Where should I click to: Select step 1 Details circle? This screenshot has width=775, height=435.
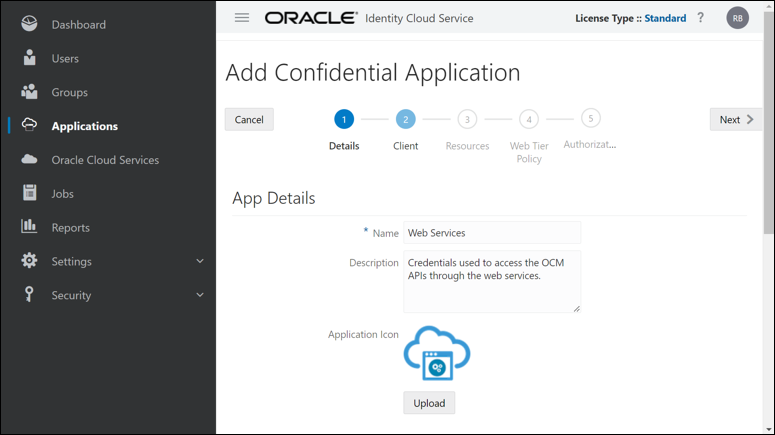pos(344,119)
